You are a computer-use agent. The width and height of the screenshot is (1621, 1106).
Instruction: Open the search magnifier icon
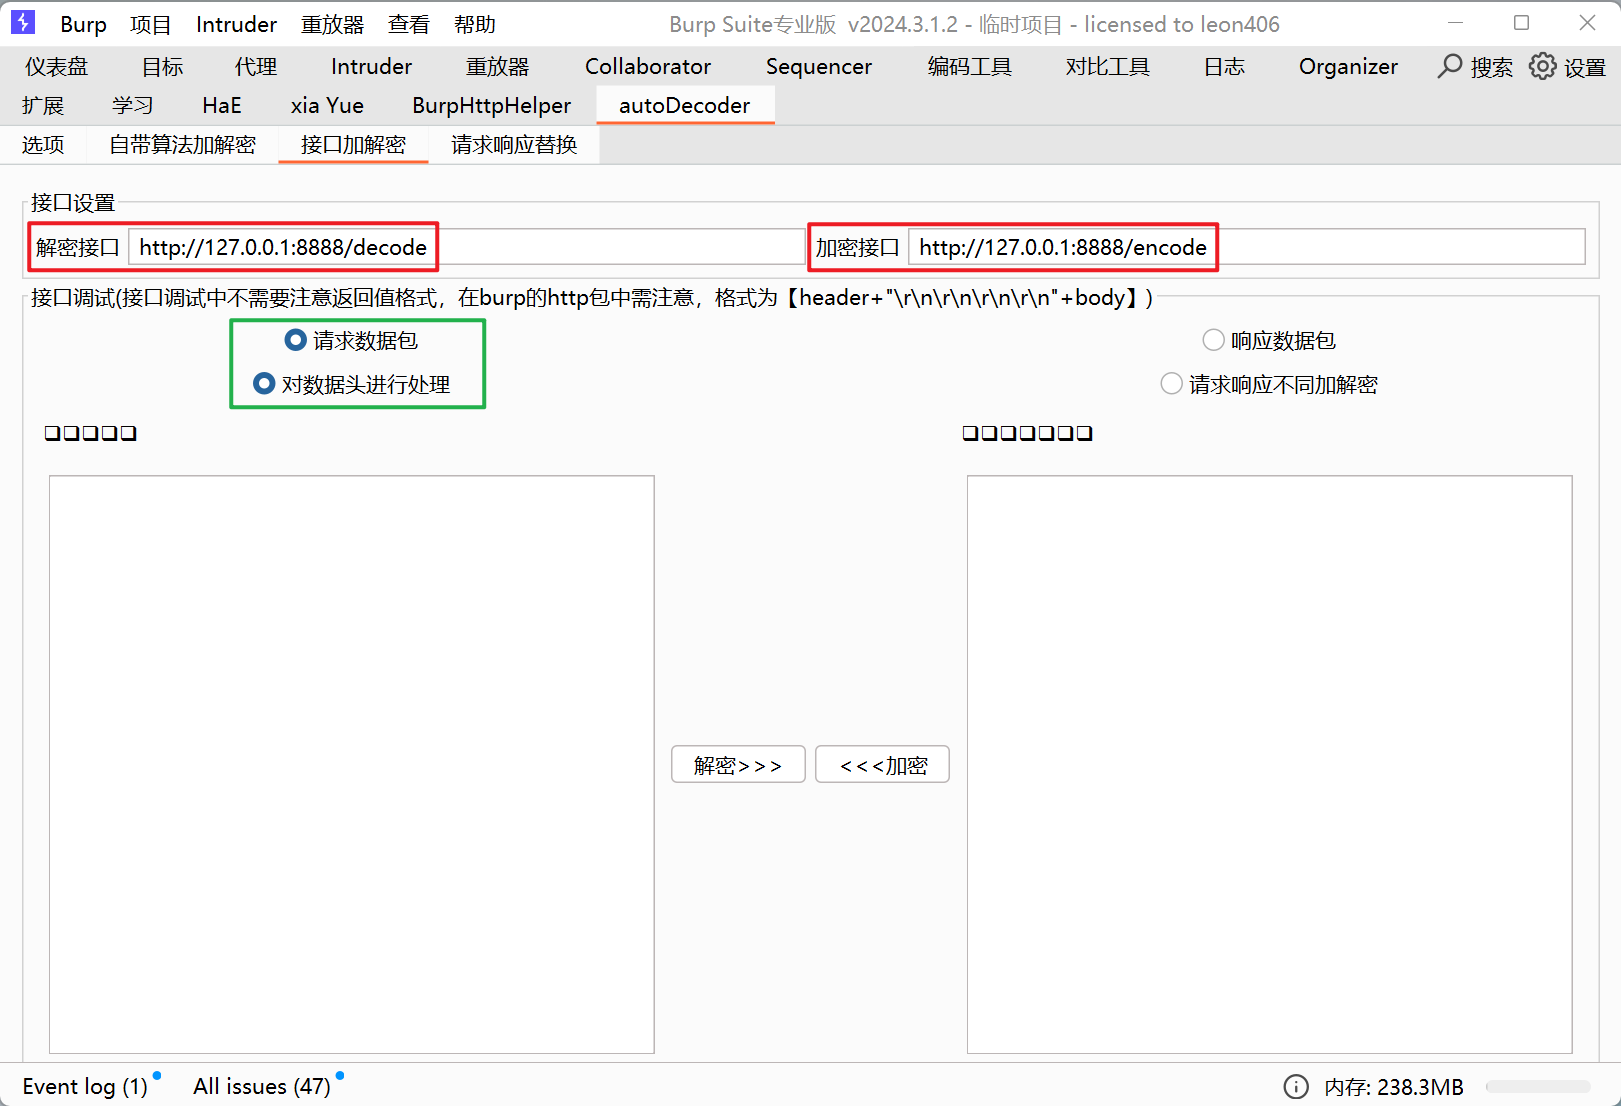coord(1449,67)
